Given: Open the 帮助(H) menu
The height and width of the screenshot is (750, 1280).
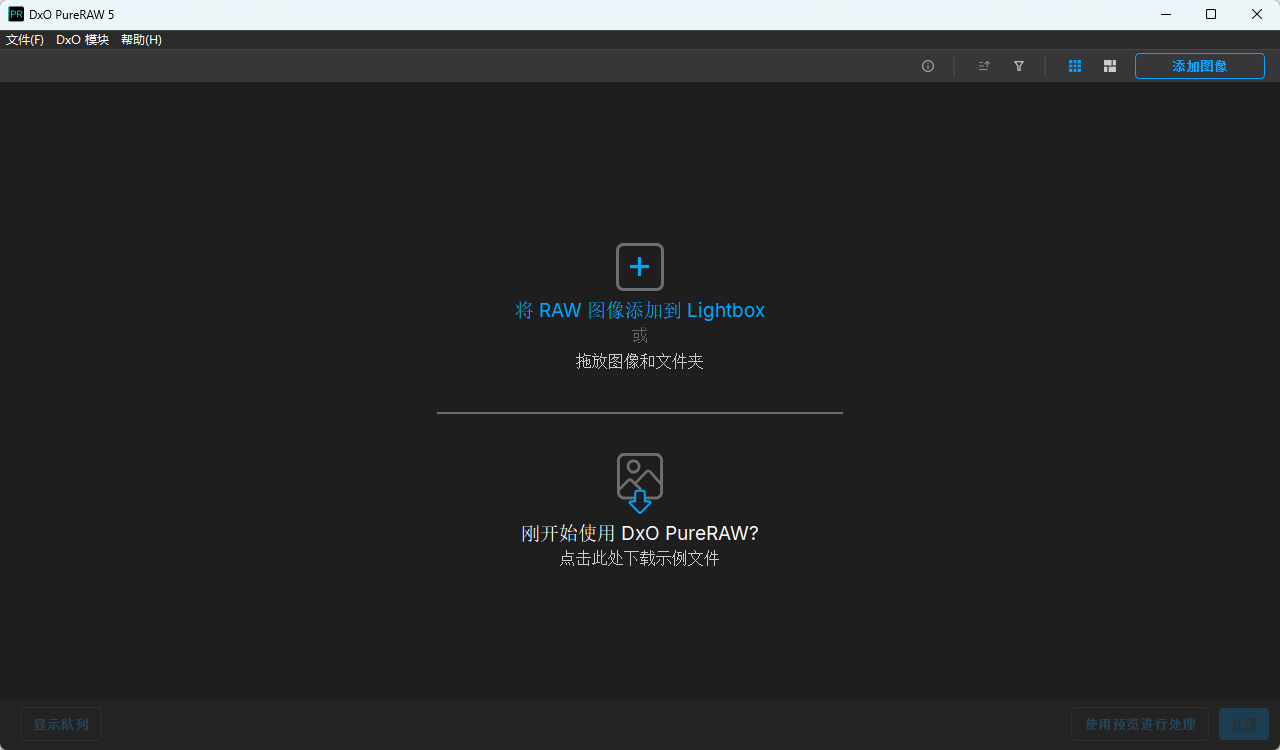Looking at the screenshot, I should pyautogui.click(x=141, y=40).
